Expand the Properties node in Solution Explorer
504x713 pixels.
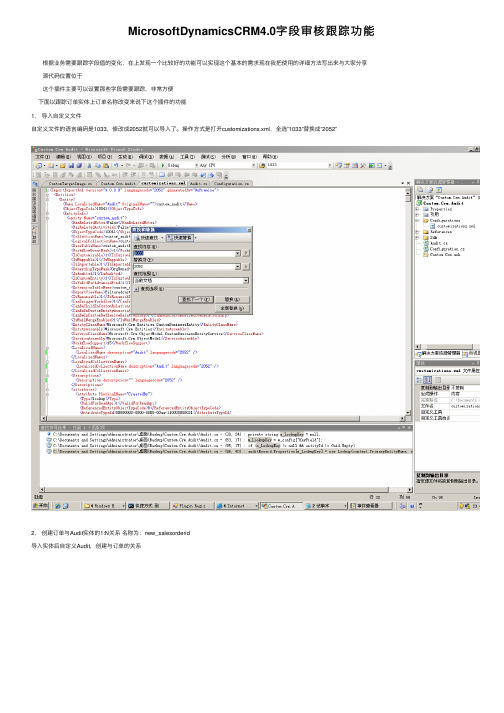tap(418, 209)
